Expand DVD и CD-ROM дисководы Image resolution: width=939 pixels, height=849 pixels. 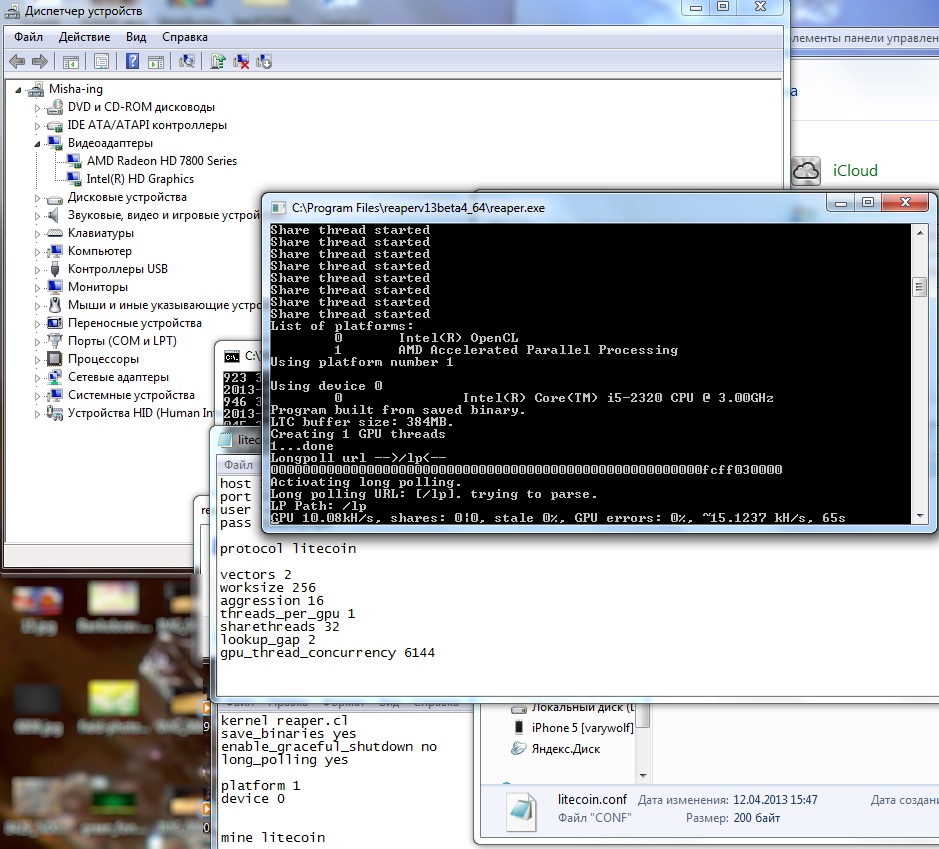(x=37, y=108)
